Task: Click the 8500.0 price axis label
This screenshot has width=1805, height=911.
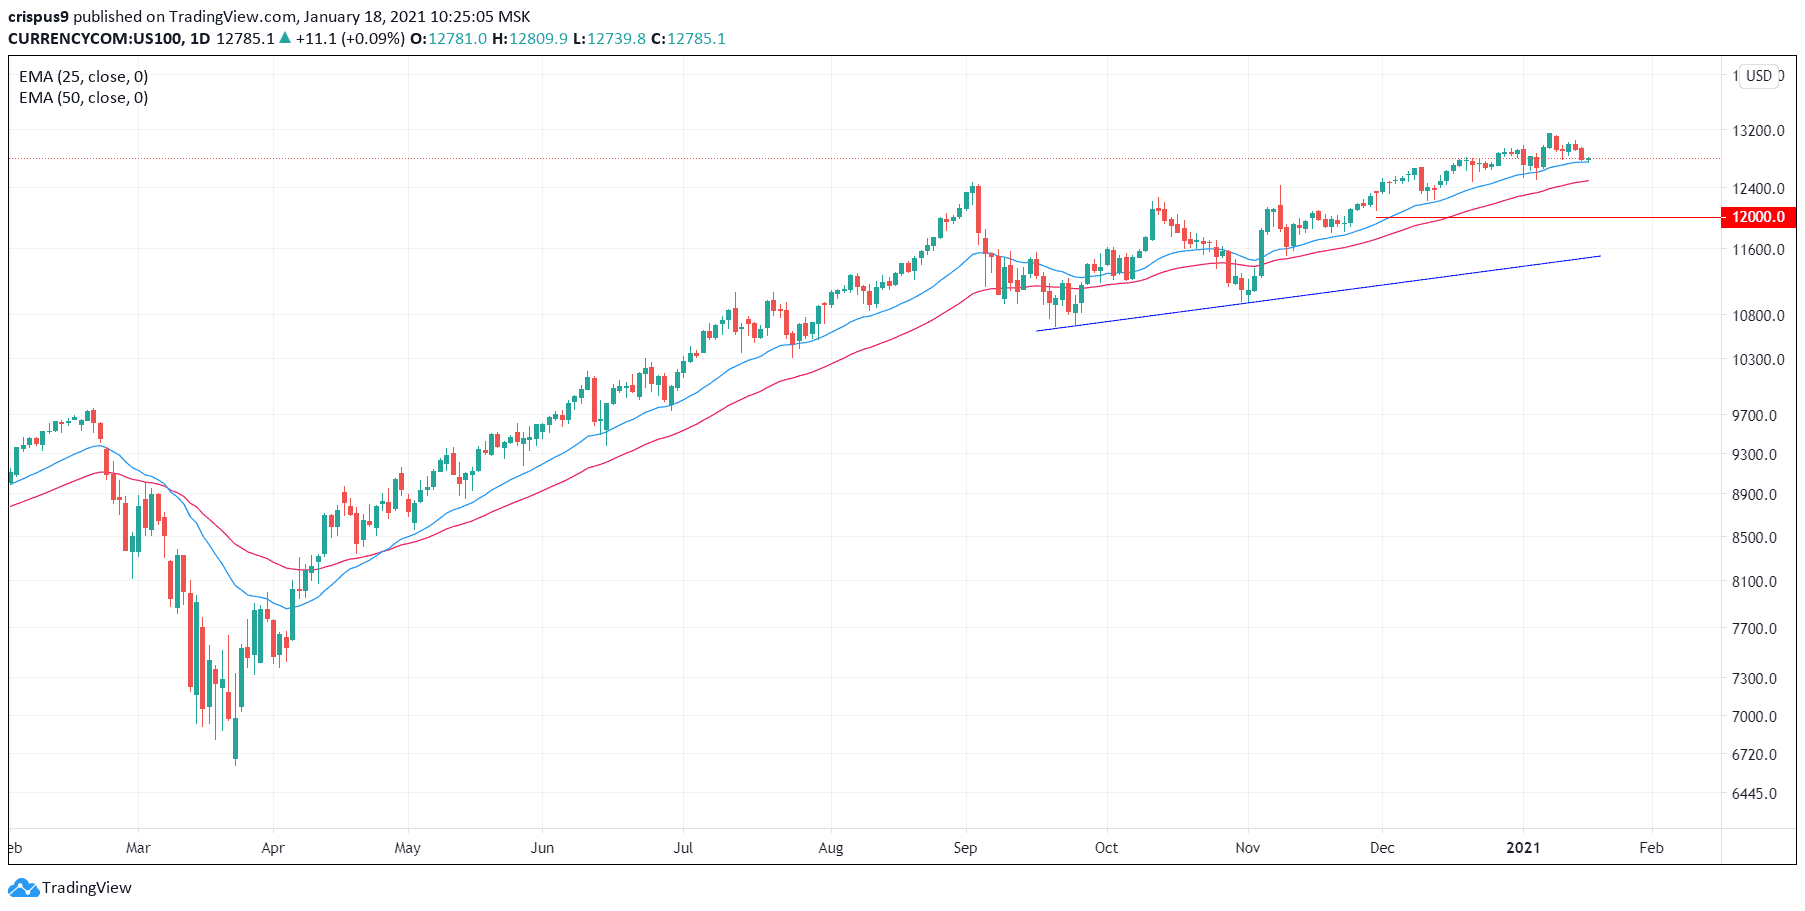Action: pos(1755,538)
